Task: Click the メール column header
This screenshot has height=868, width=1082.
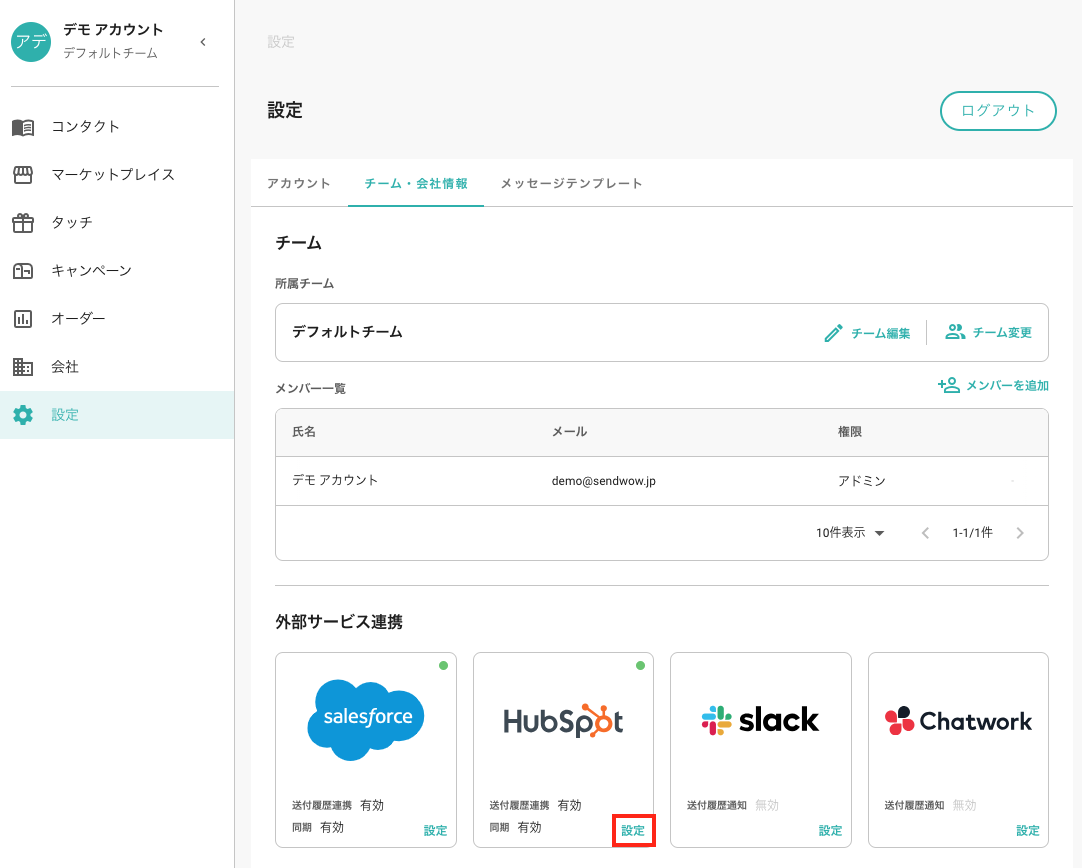Action: [569, 432]
